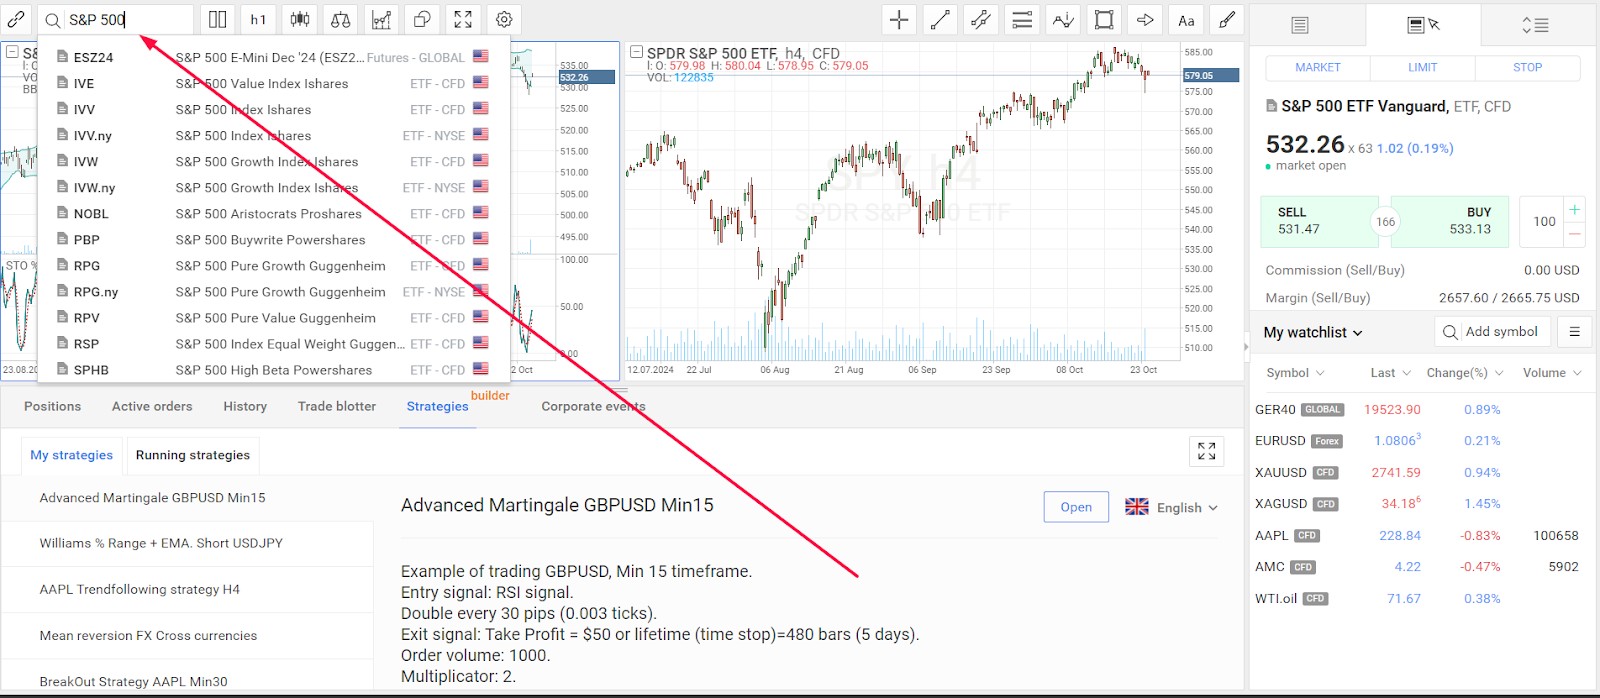Open the watchlist hamburger menu

click(1574, 331)
